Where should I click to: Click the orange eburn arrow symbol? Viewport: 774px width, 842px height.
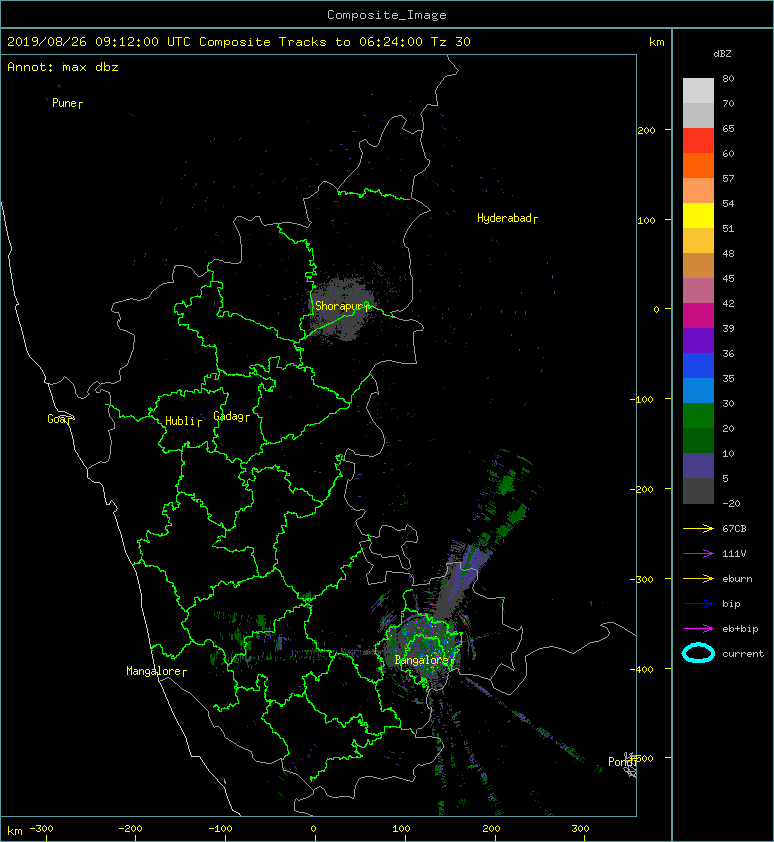698,579
